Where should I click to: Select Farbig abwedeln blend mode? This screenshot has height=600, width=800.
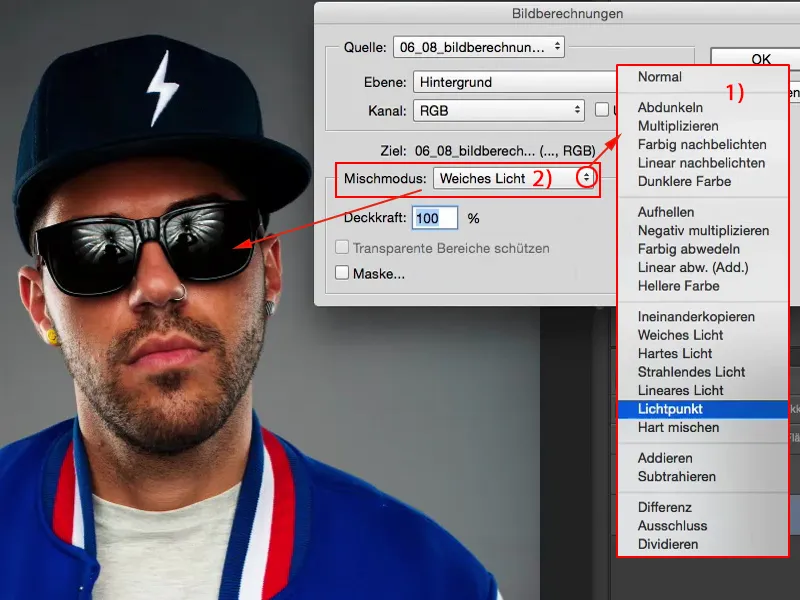688,249
